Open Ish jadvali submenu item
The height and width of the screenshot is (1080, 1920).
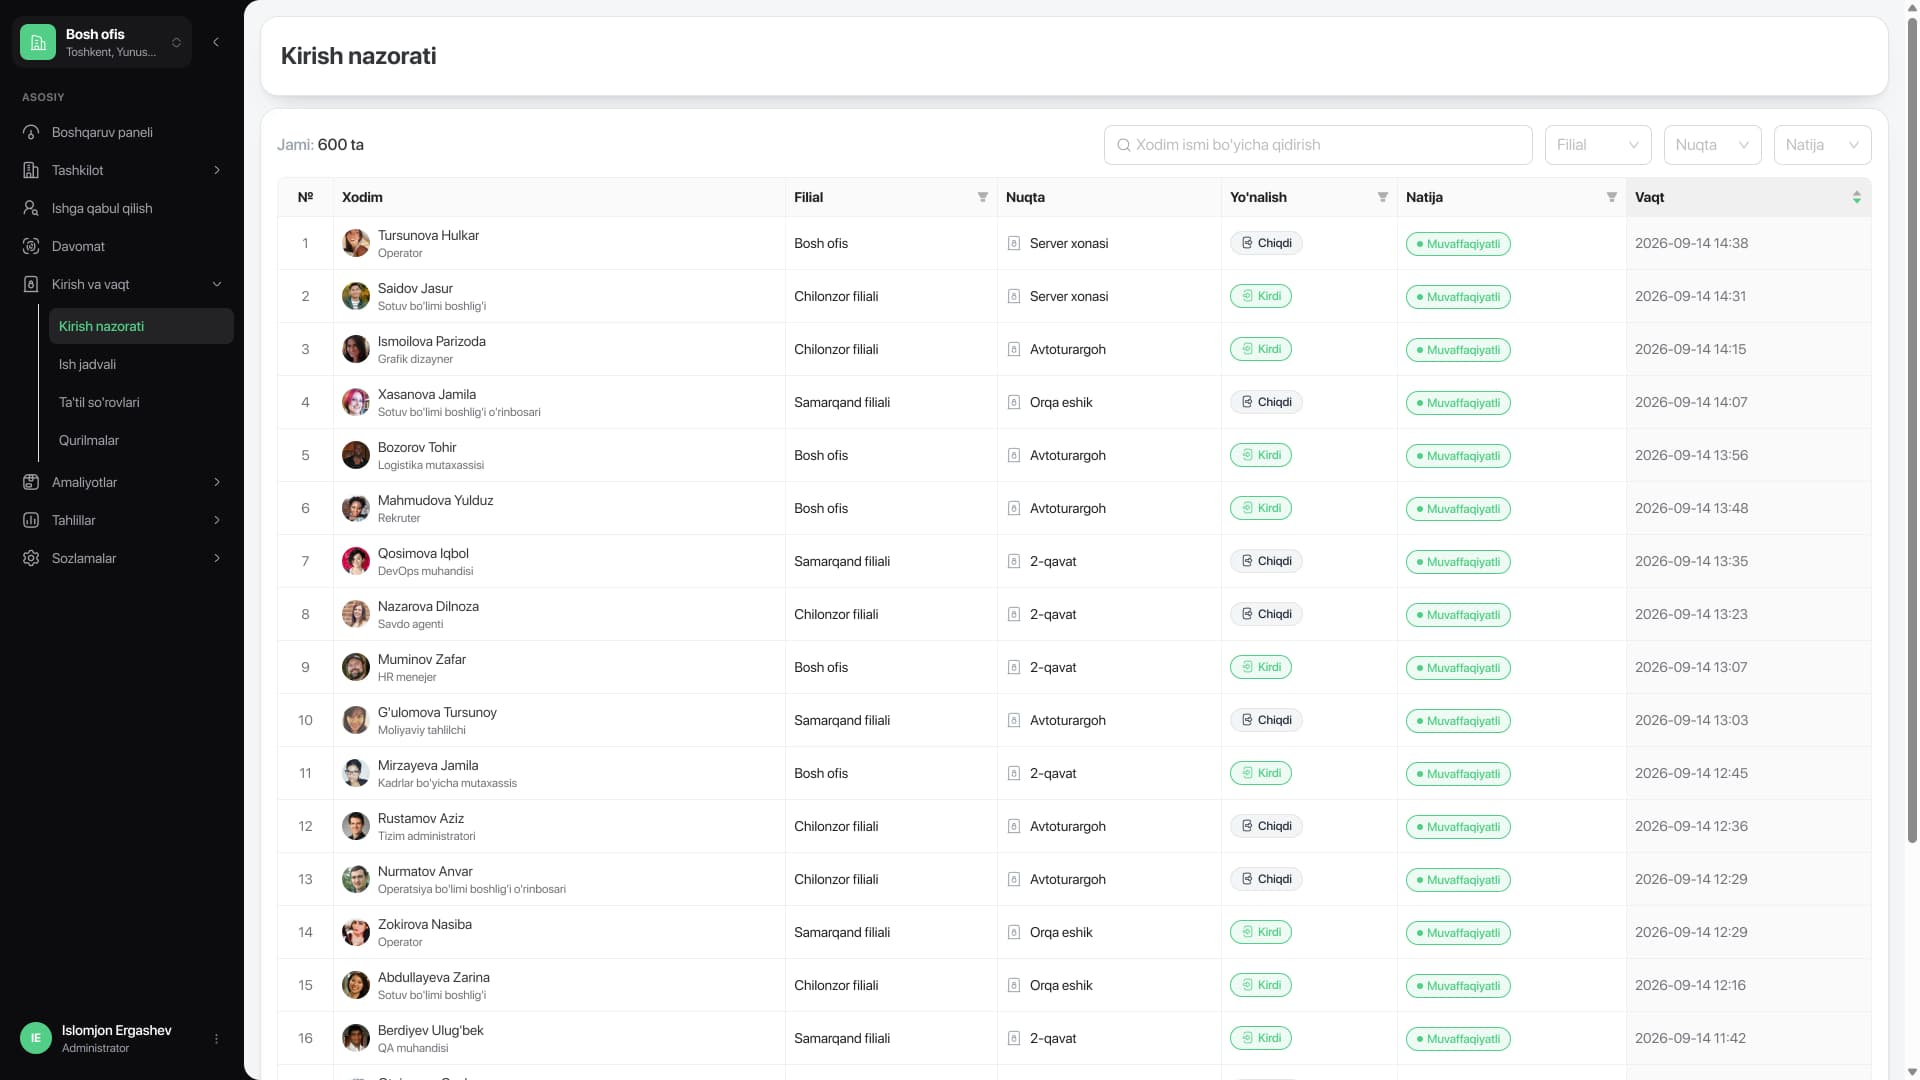[141, 364]
